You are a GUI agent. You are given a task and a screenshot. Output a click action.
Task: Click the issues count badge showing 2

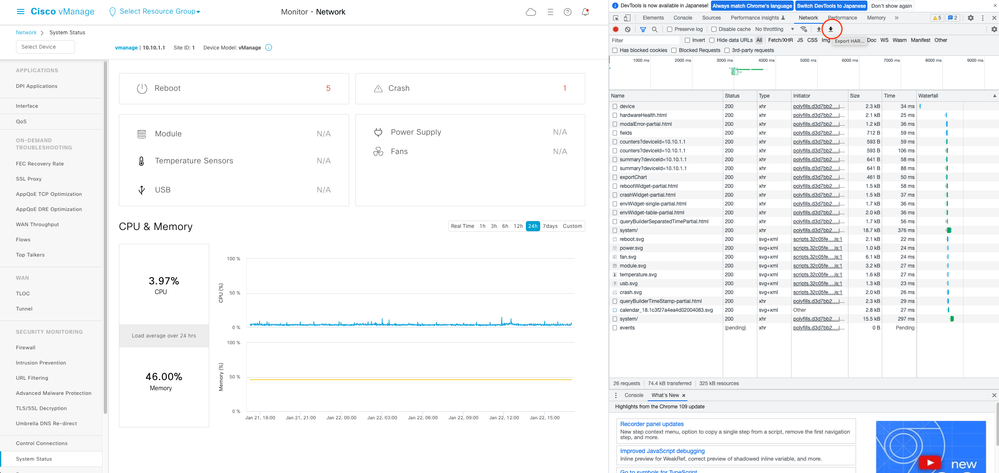952,18
